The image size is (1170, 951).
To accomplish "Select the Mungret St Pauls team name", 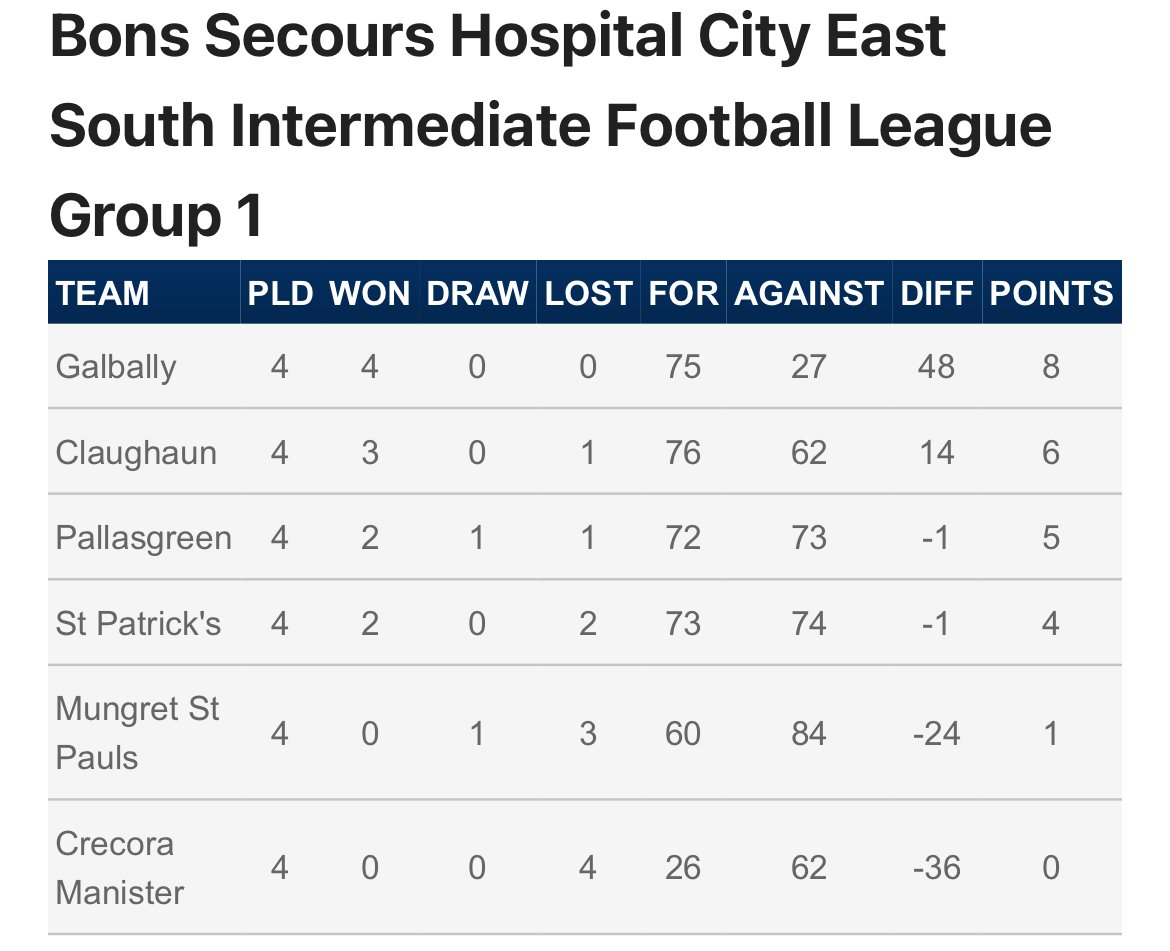I will point(137,733).
